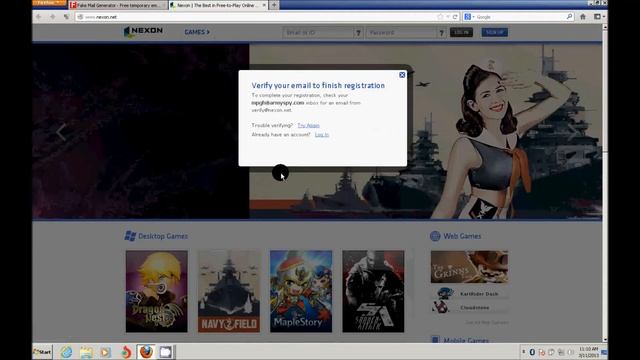Click the last taskbar application icon
The image size is (640, 360).
[x=166, y=352]
